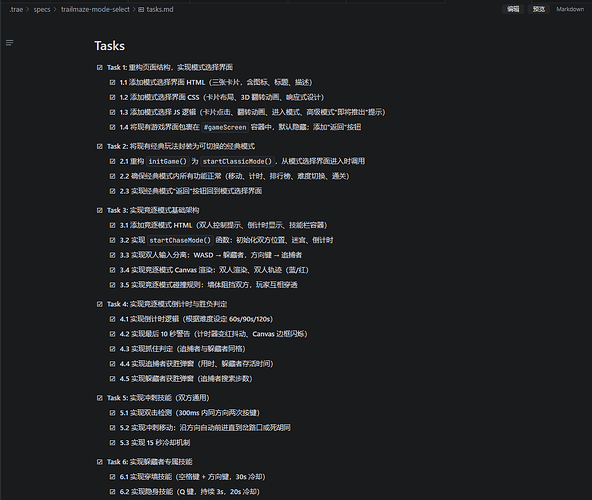Open the Markdown language selector
The height and width of the screenshot is (500, 592).
coord(570,9)
